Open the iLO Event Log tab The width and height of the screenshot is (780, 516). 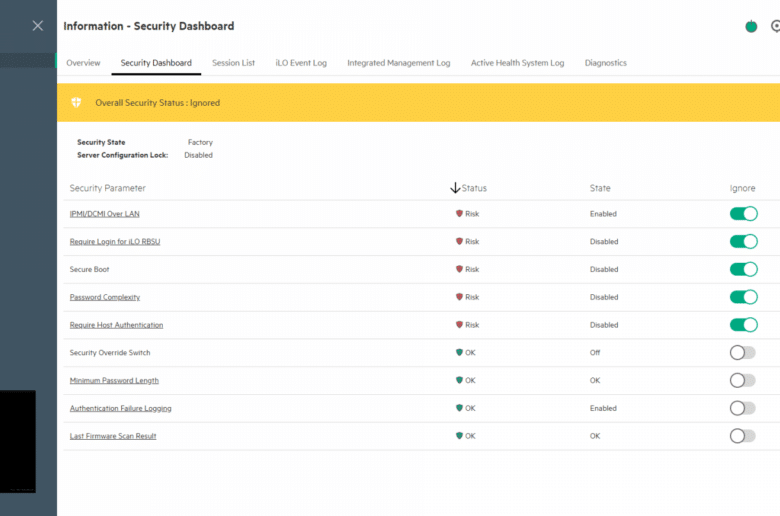301,63
